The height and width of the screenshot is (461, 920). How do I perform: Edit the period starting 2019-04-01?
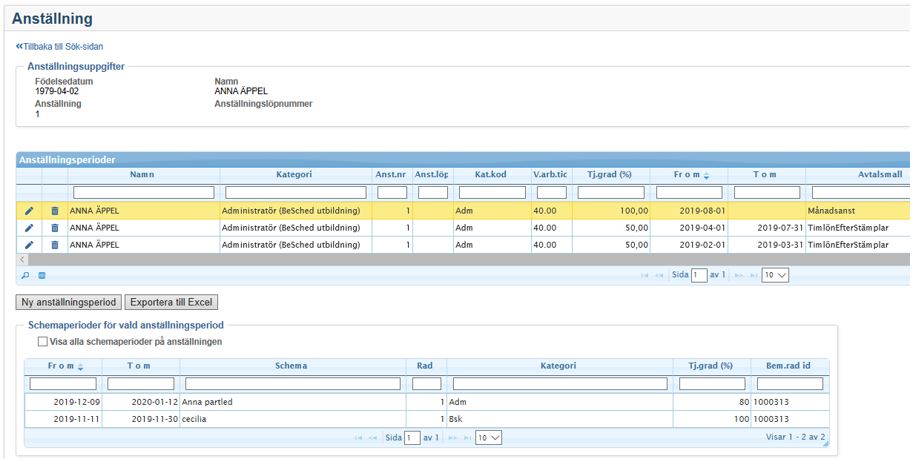[28, 227]
